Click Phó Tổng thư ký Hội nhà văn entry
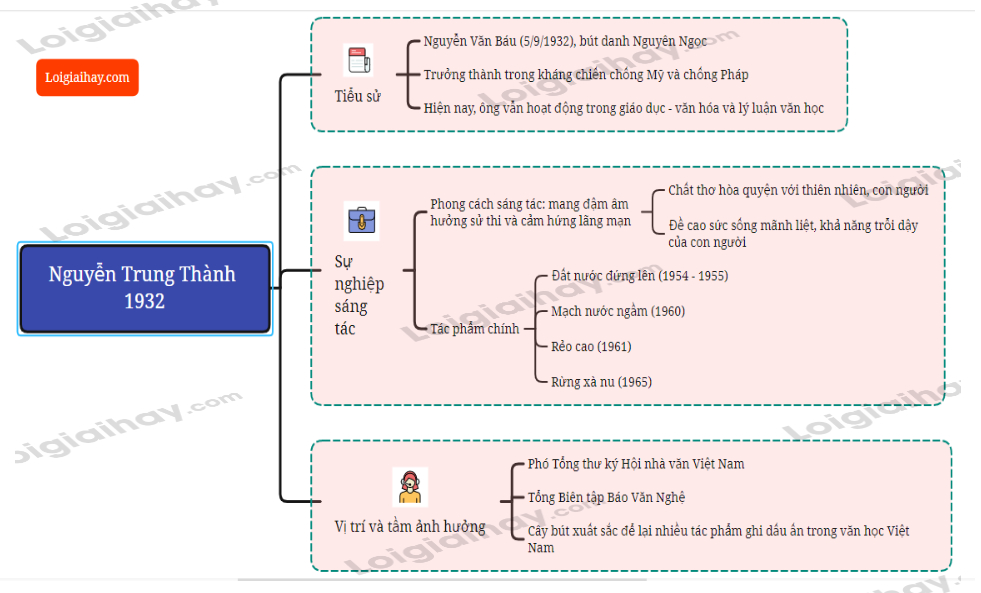The width and height of the screenshot is (981, 593). click(x=636, y=464)
